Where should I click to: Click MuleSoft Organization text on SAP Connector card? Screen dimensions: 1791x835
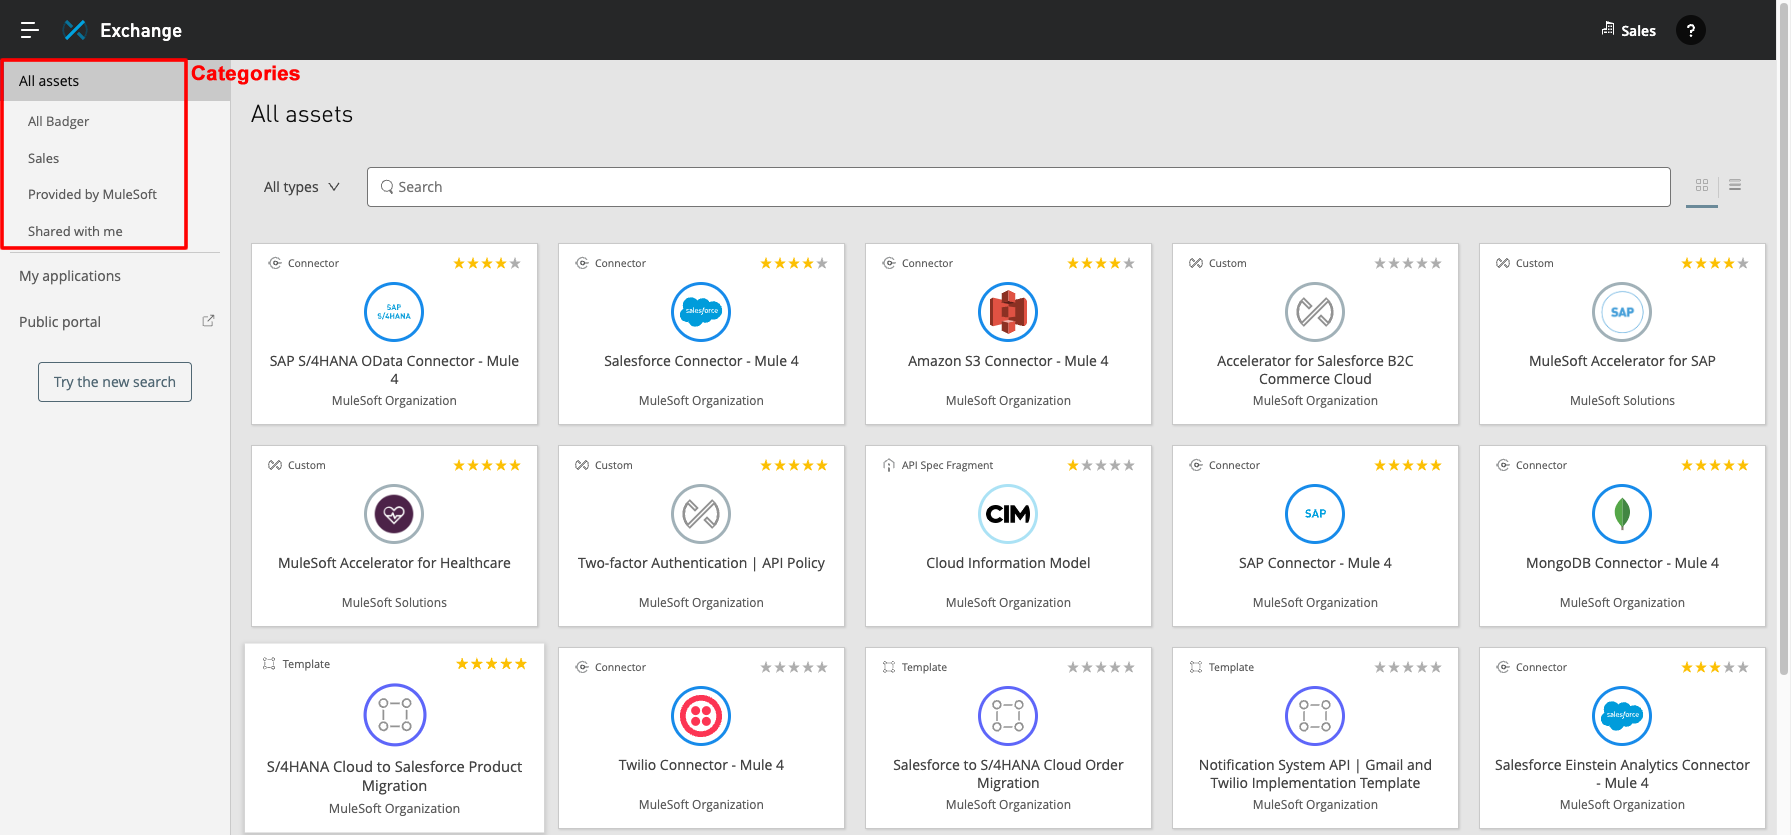(1315, 603)
